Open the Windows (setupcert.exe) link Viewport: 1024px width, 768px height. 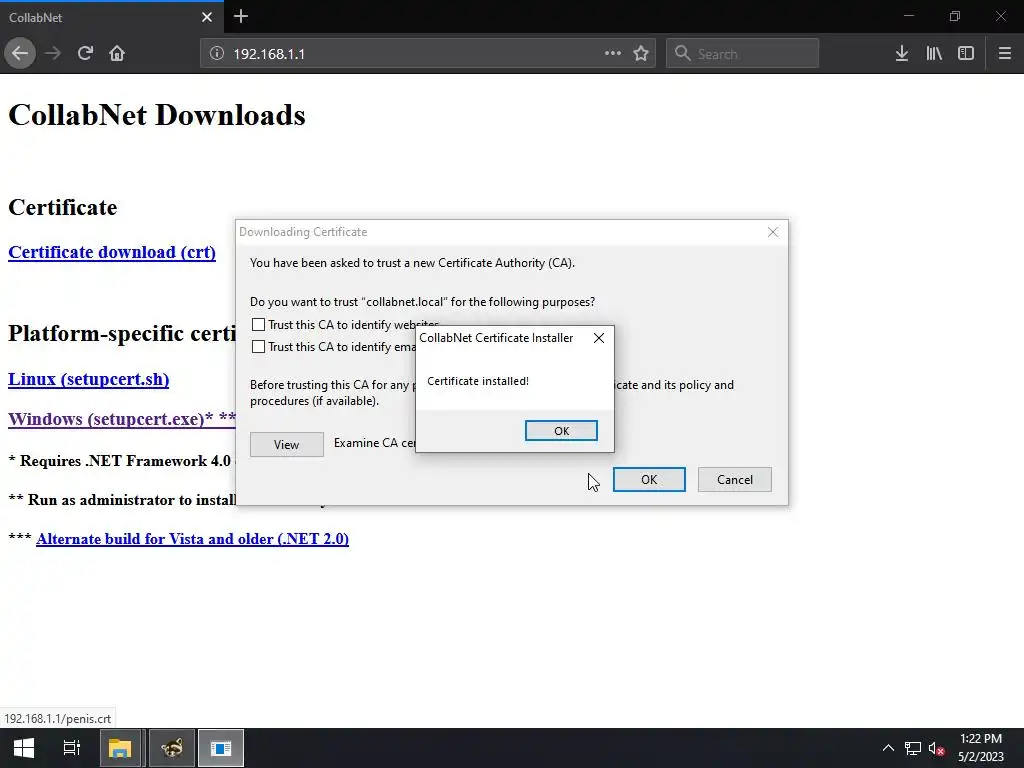pos(121,419)
